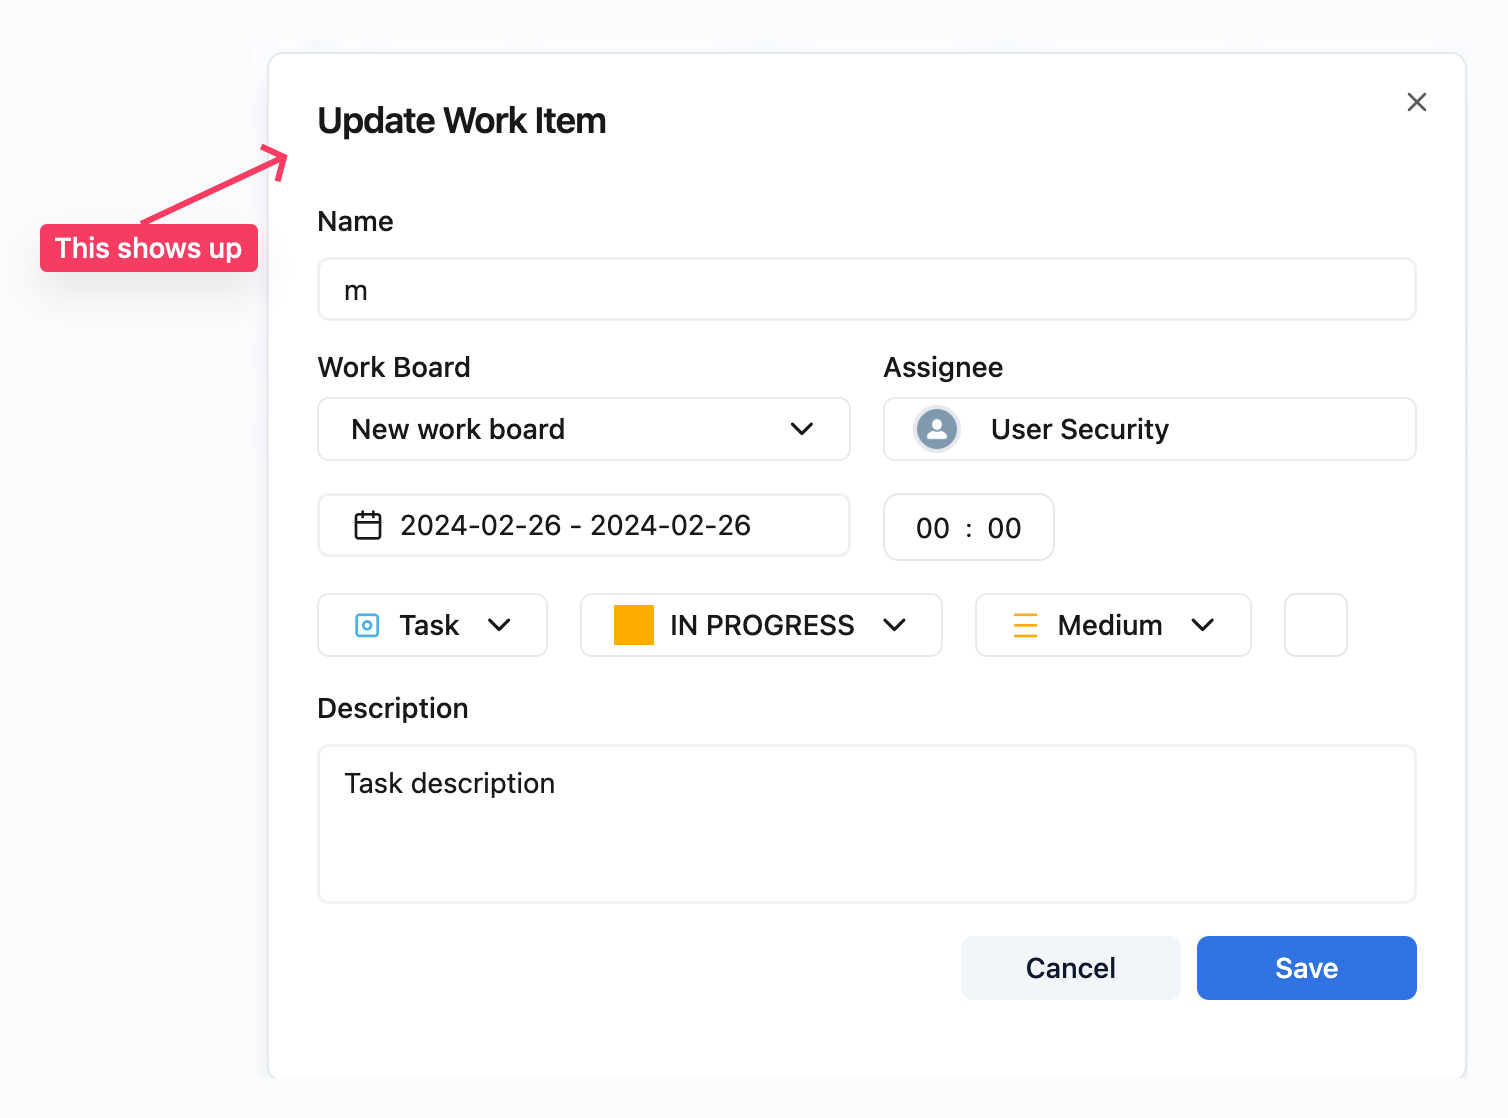Click into the Name input field

click(866, 290)
